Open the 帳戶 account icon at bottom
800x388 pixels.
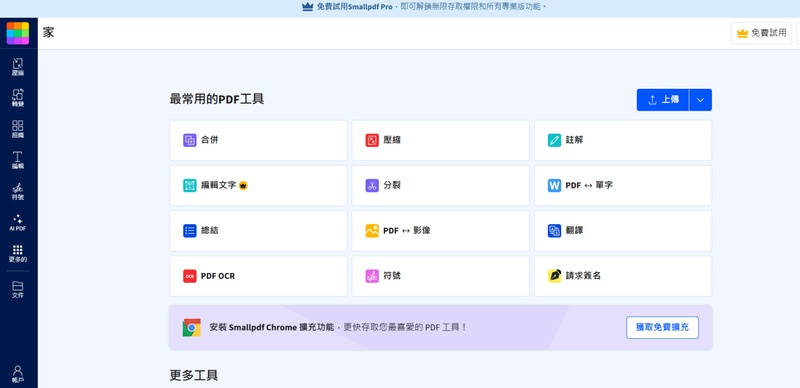[18, 374]
